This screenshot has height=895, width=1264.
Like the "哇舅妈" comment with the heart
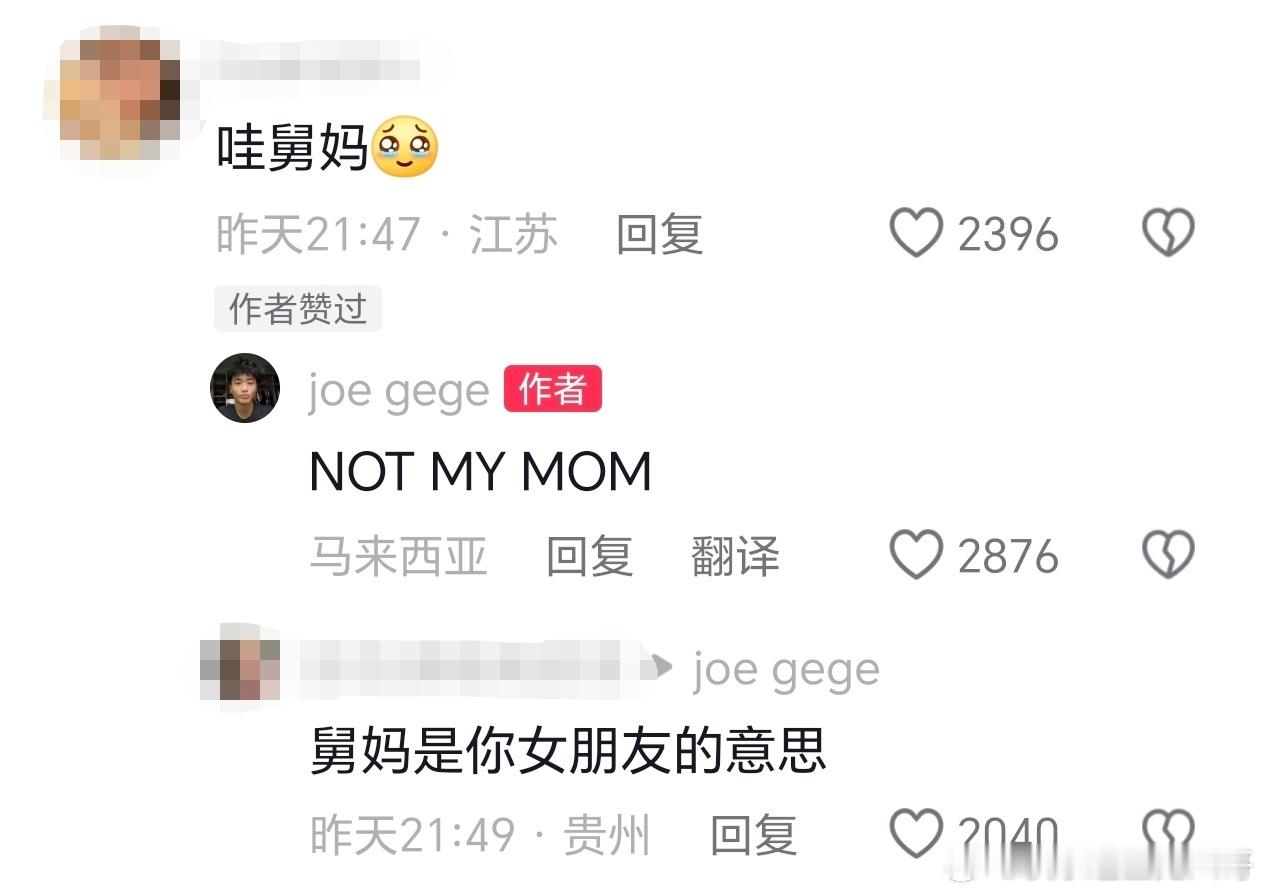pos(916,233)
